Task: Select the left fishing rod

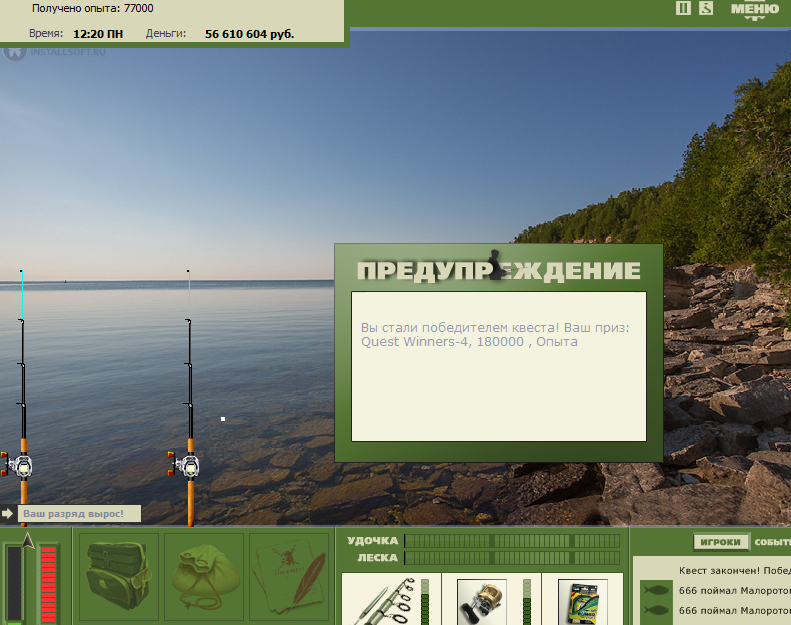Action: (x=23, y=399)
